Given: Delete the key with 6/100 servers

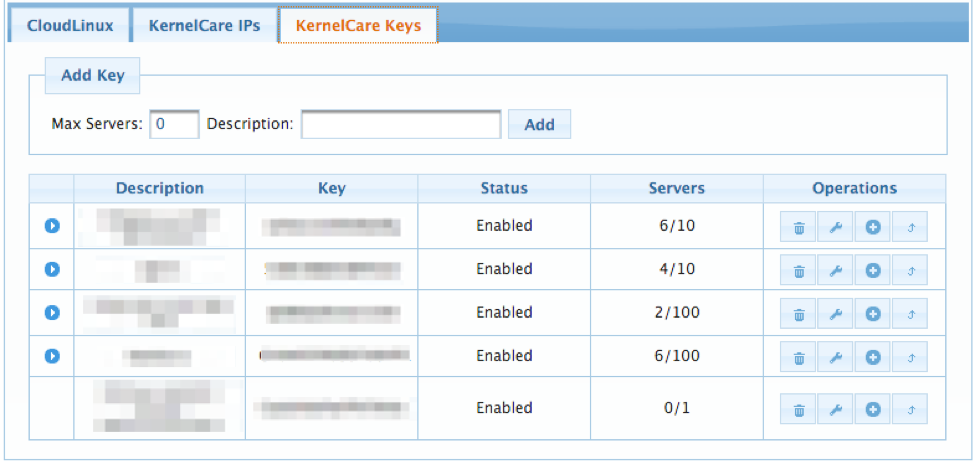Looking at the screenshot, I should pos(798,356).
